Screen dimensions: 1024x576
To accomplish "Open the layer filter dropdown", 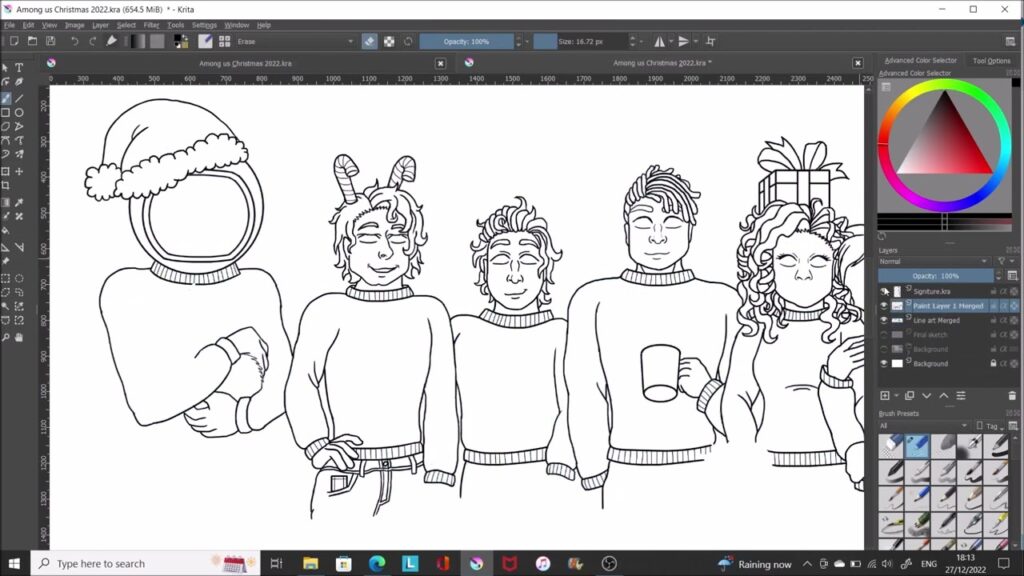I will 1004,261.
